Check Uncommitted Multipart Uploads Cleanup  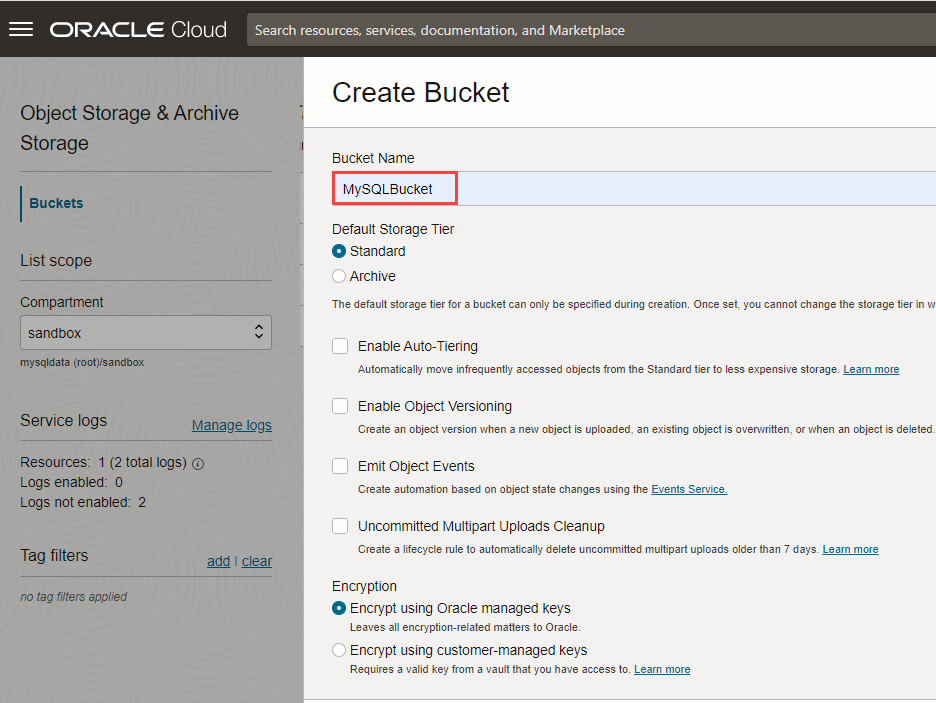coord(340,525)
